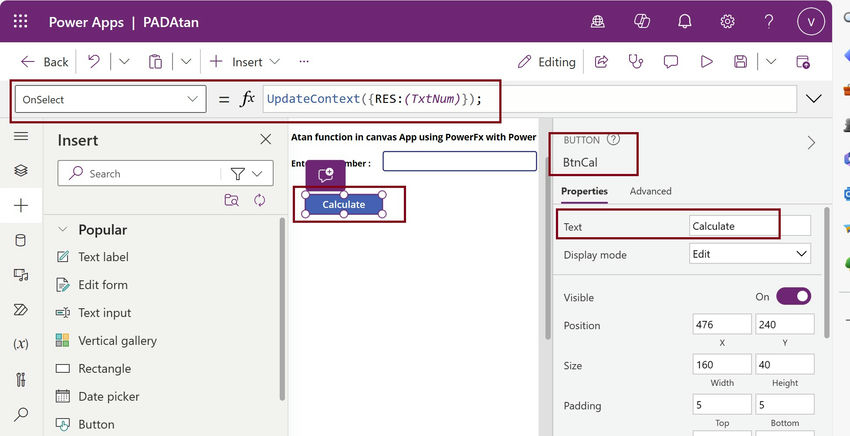
Task: Open more commands ellipsis
Action: click(x=304, y=62)
